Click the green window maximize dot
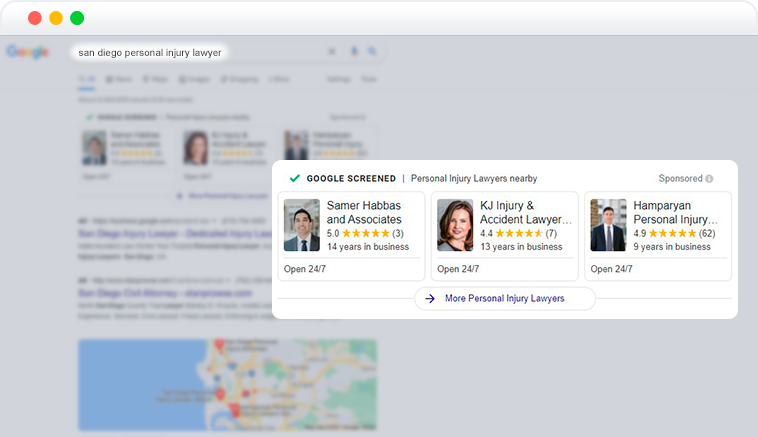Viewport: 758px width, 437px height. (x=77, y=18)
